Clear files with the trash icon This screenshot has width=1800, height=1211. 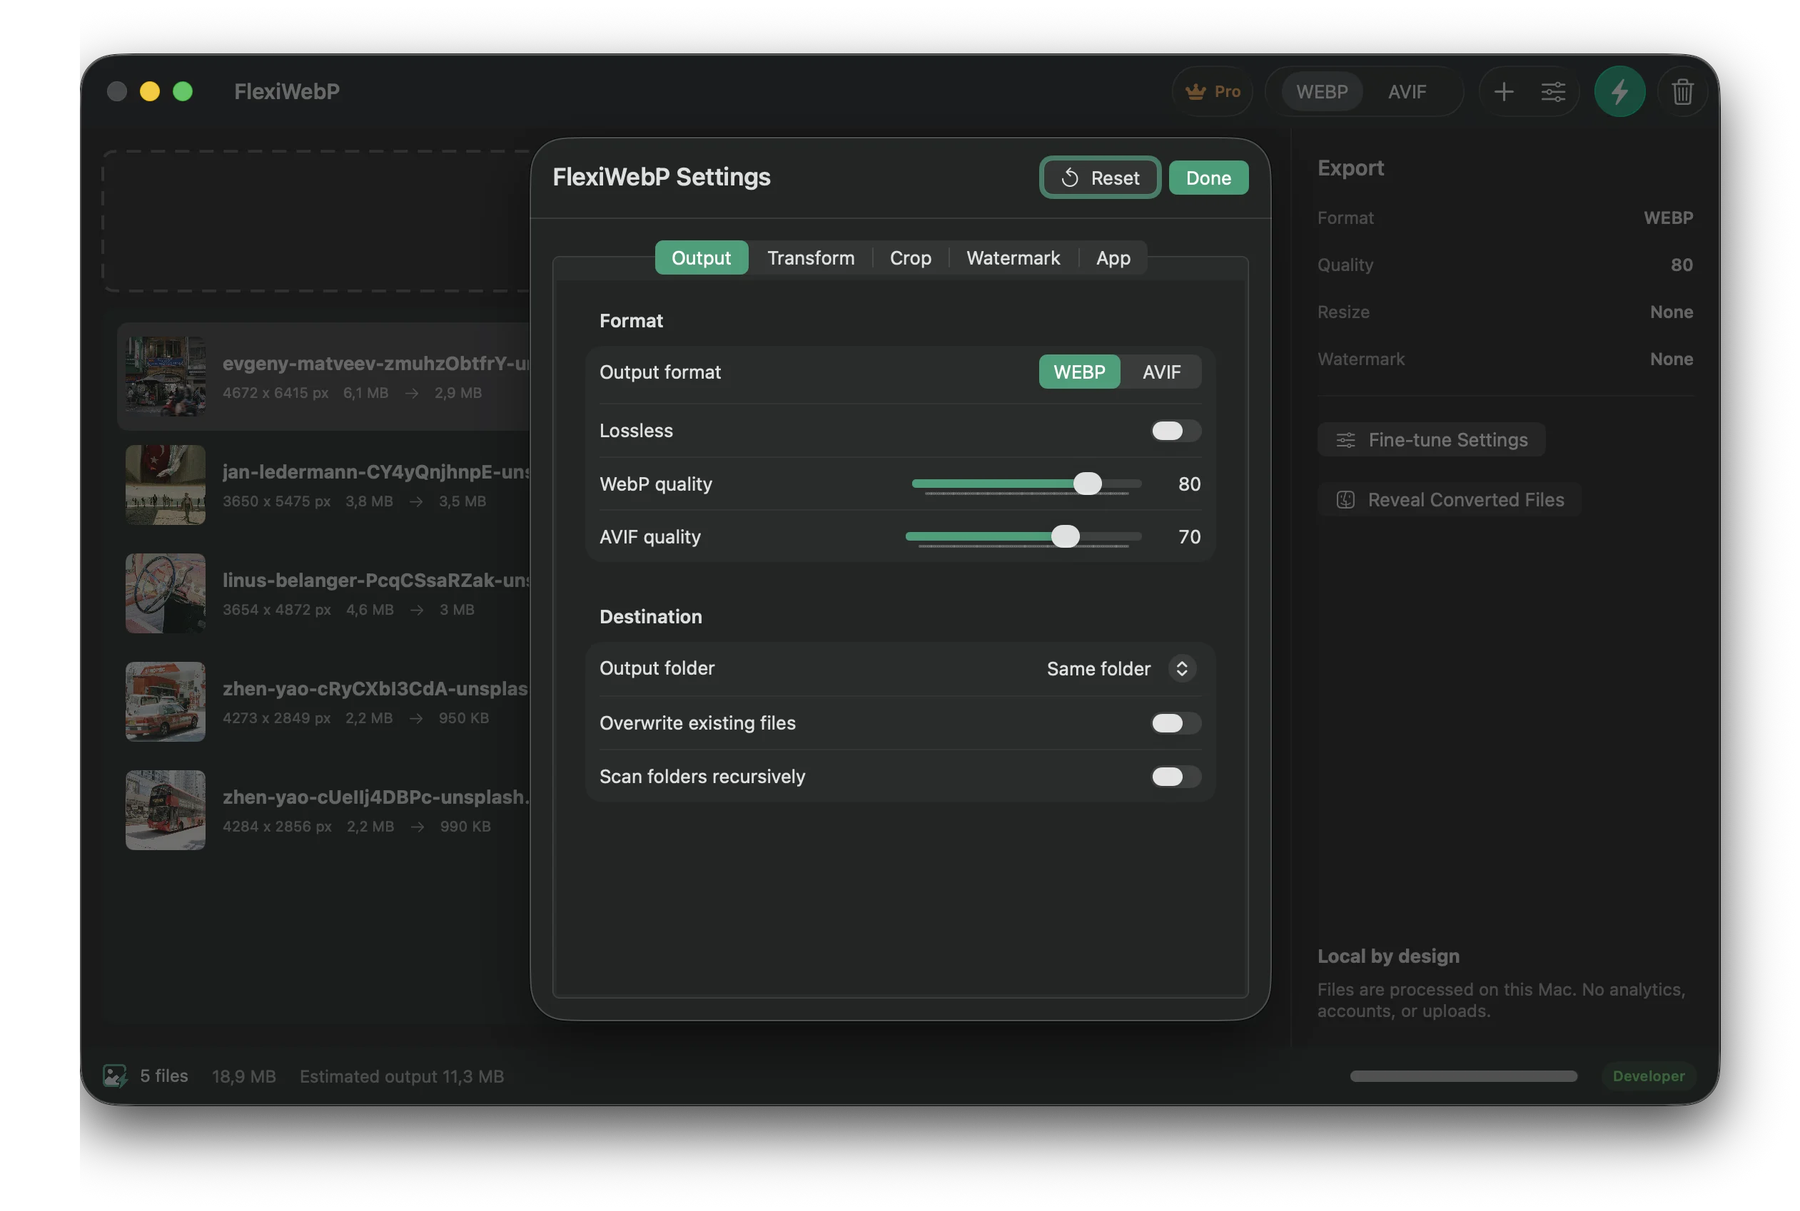coord(1682,91)
